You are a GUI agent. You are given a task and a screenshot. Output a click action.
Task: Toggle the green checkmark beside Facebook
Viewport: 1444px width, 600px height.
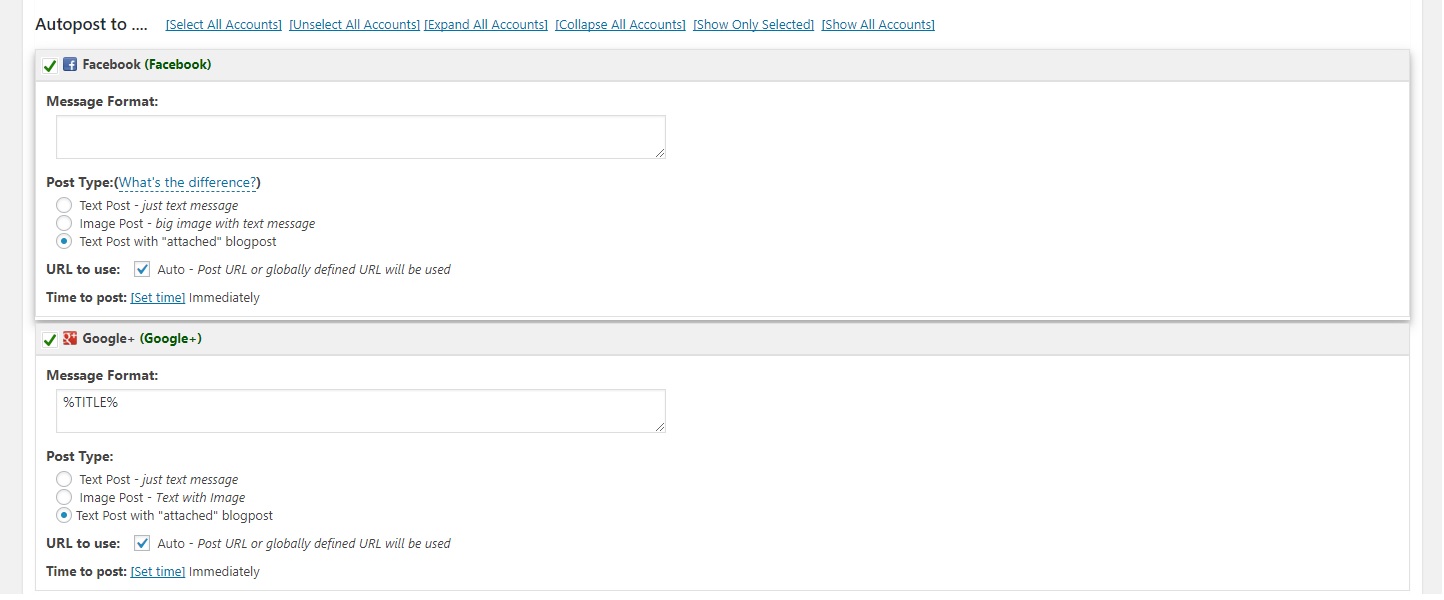click(50, 66)
